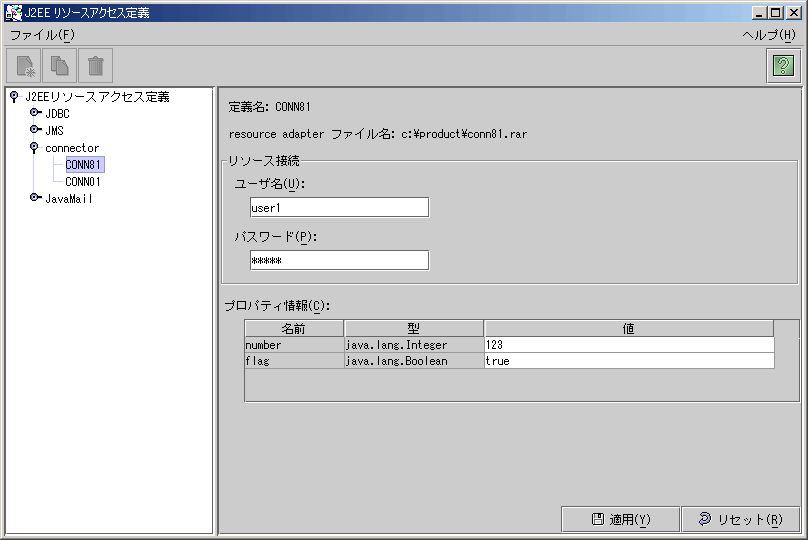Select CONN01 in the tree
The height and width of the screenshot is (540, 808).
[83, 181]
